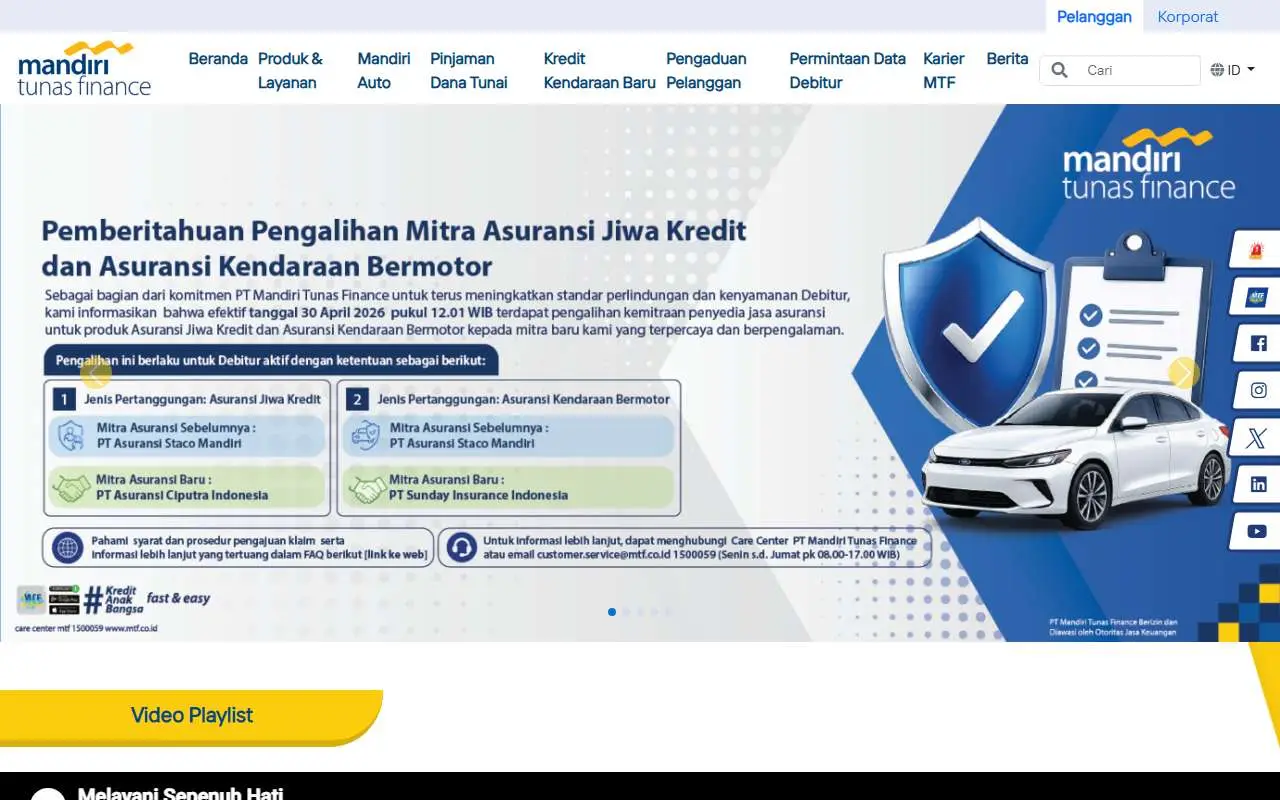The width and height of the screenshot is (1280, 800).
Task: Click the search magnifier icon
Action: pos(1060,70)
